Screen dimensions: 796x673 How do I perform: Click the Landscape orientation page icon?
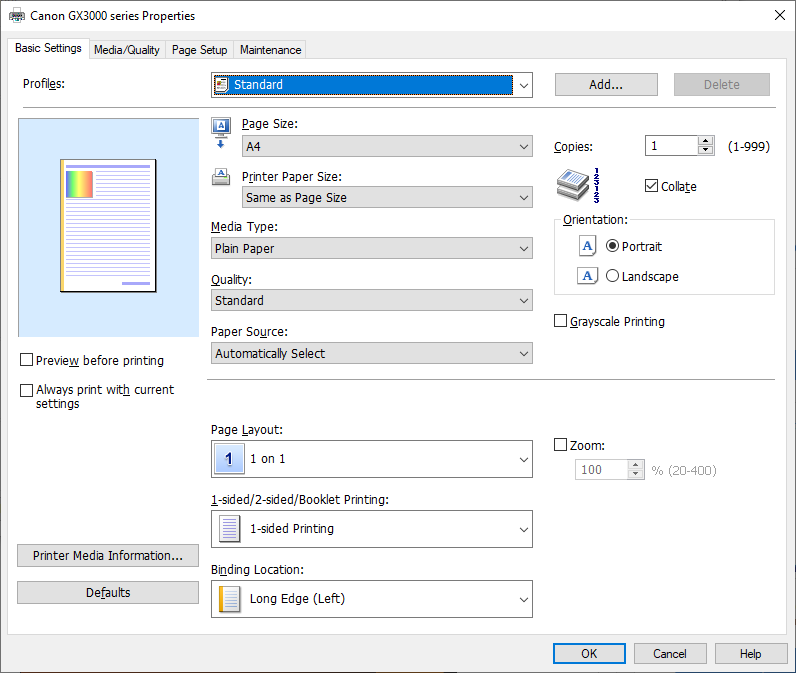587,276
